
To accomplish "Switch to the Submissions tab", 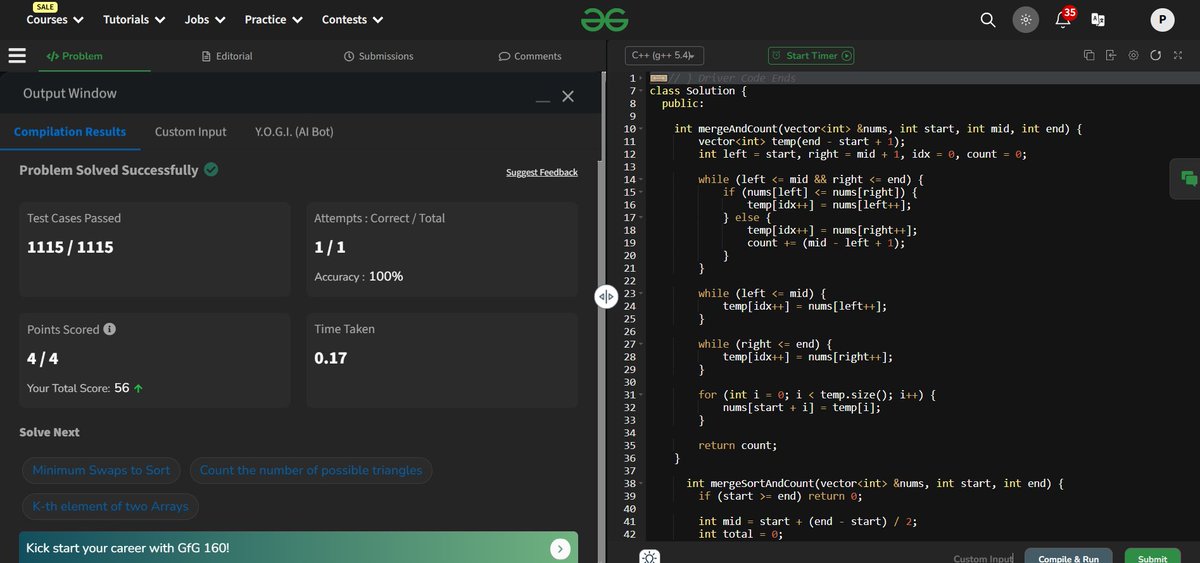I will point(377,56).
